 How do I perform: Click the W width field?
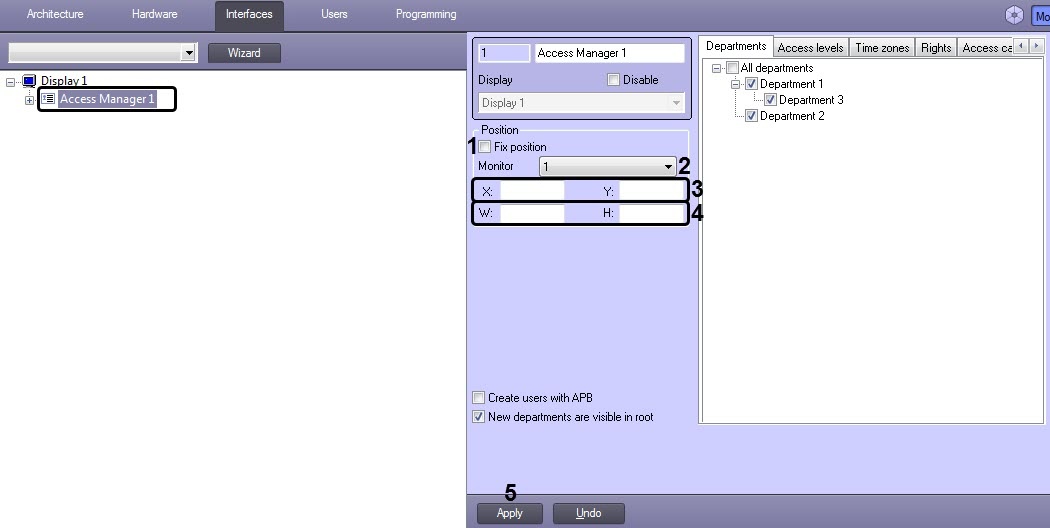pos(532,213)
